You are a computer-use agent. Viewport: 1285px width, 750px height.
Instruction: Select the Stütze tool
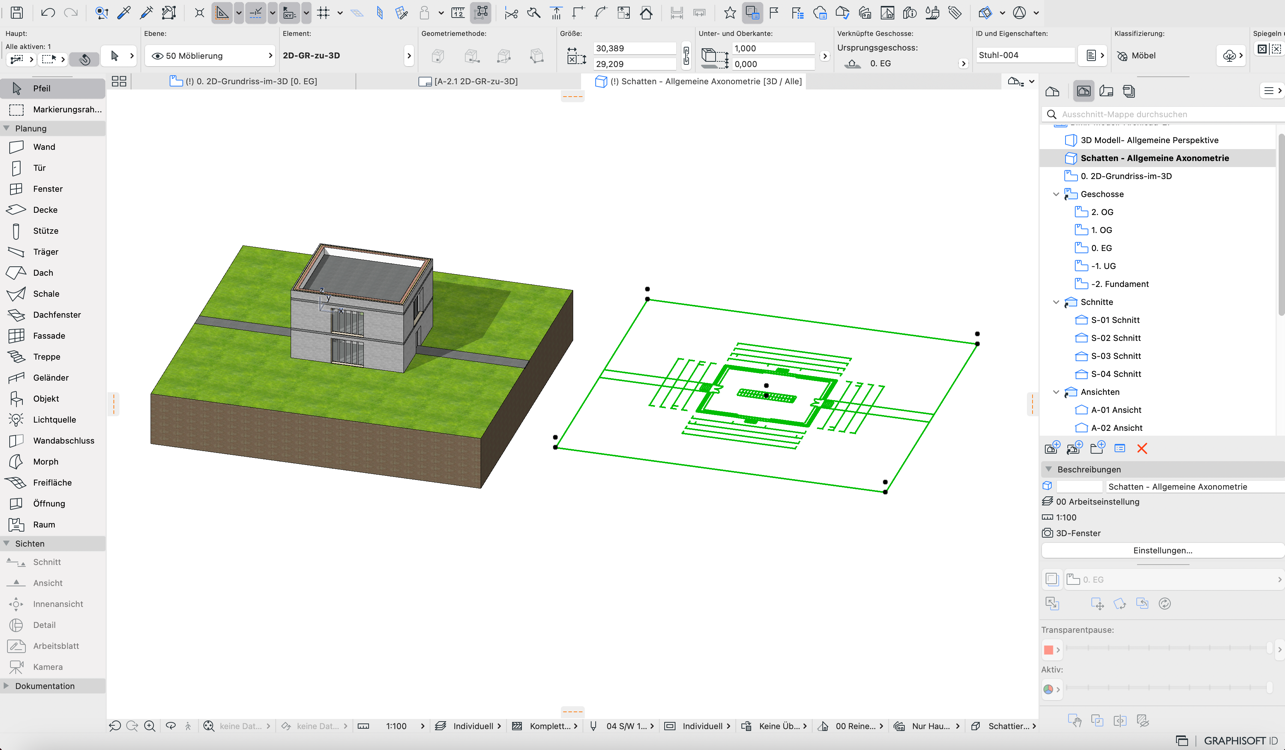(x=53, y=231)
